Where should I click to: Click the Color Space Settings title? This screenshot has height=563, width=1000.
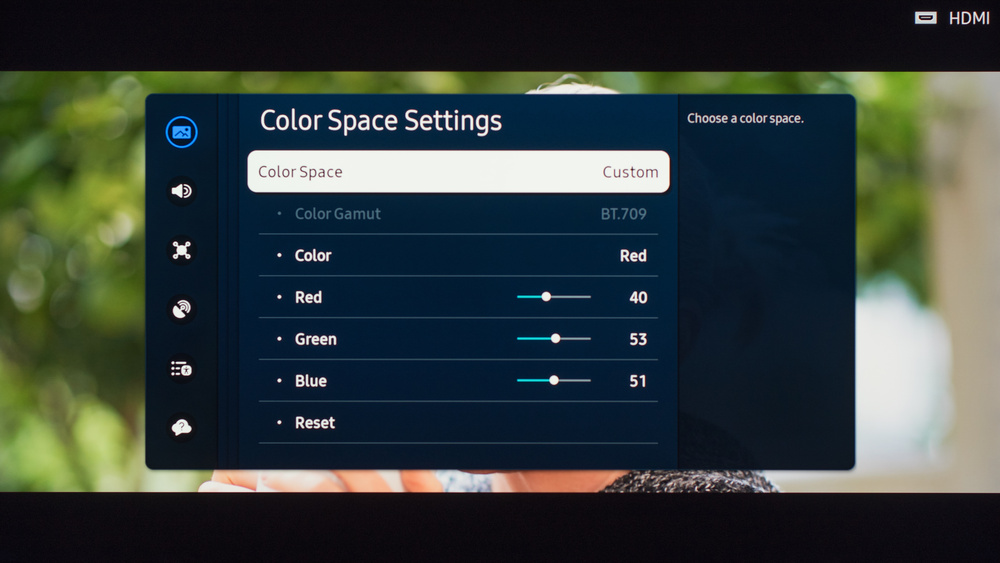[x=381, y=121]
